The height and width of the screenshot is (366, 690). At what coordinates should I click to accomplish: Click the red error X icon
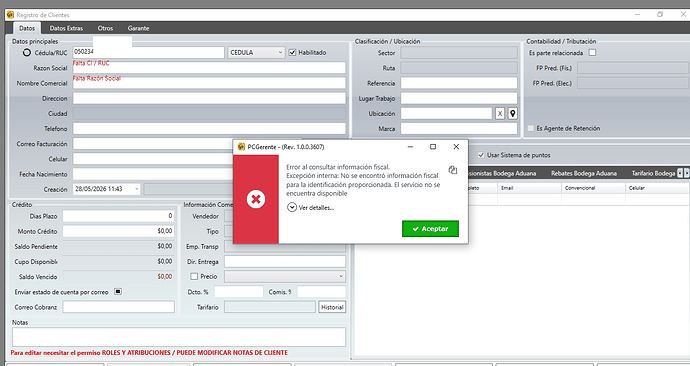pyautogui.click(x=256, y=199)
